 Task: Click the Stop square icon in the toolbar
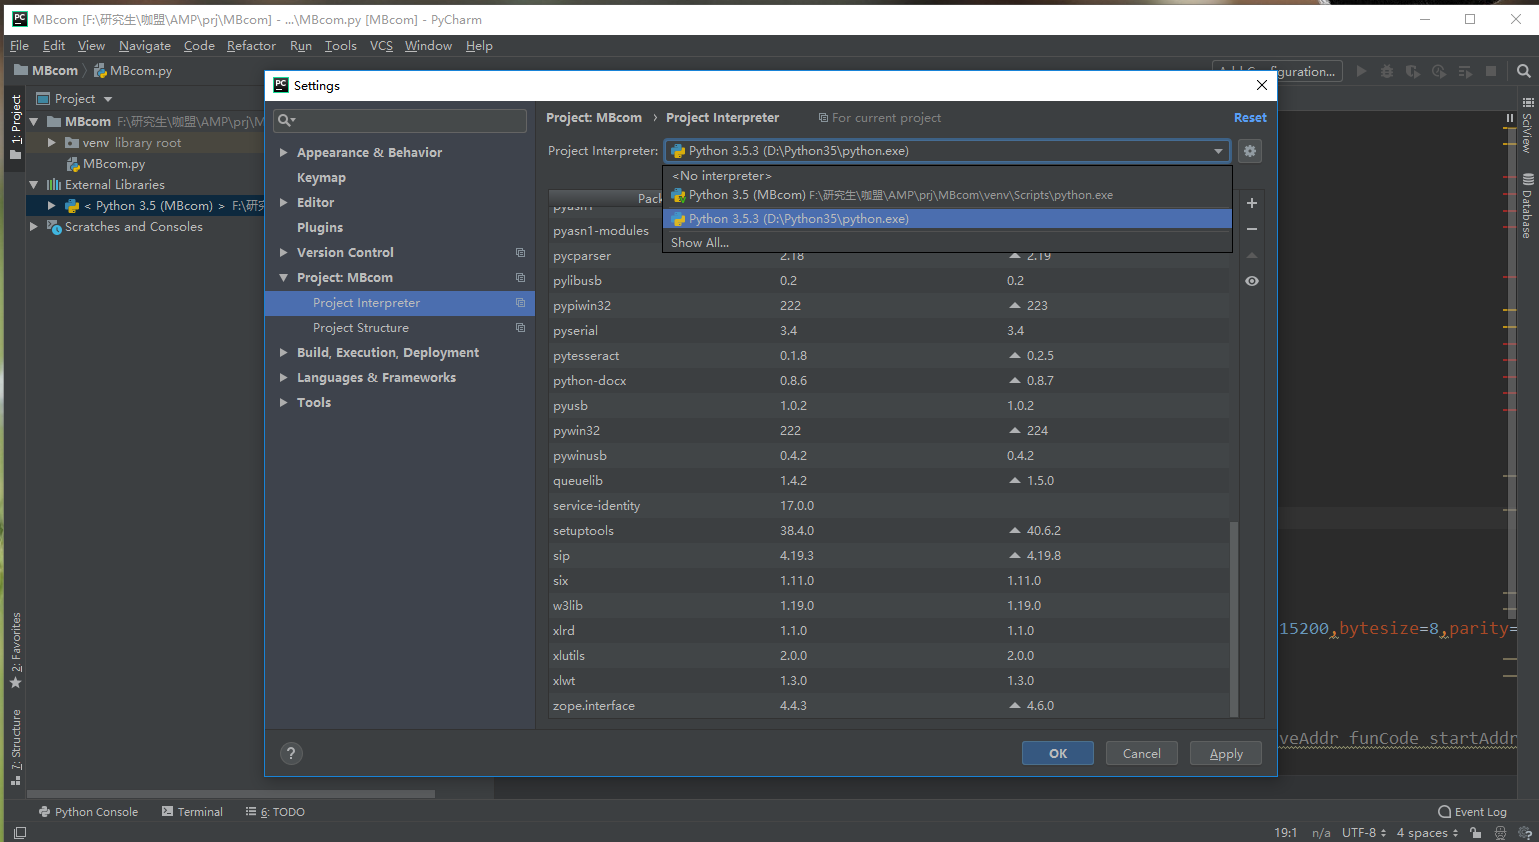(1491, 71)
